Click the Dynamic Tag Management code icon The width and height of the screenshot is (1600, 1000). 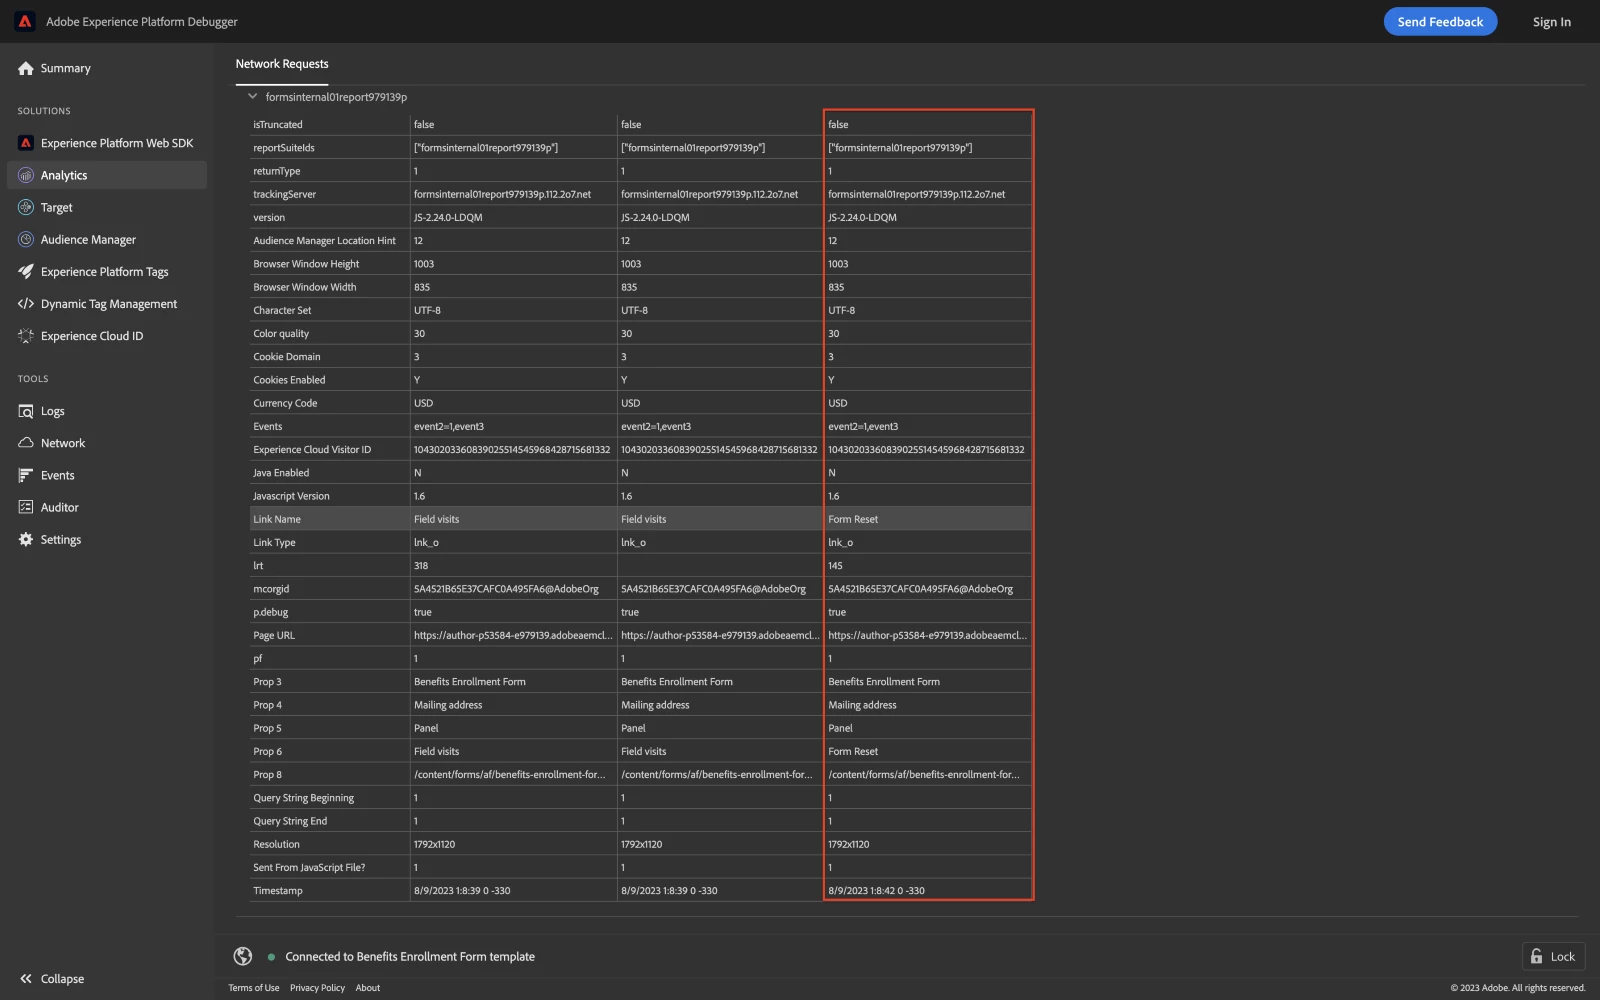pyautogui.click(x=26, y=303)
